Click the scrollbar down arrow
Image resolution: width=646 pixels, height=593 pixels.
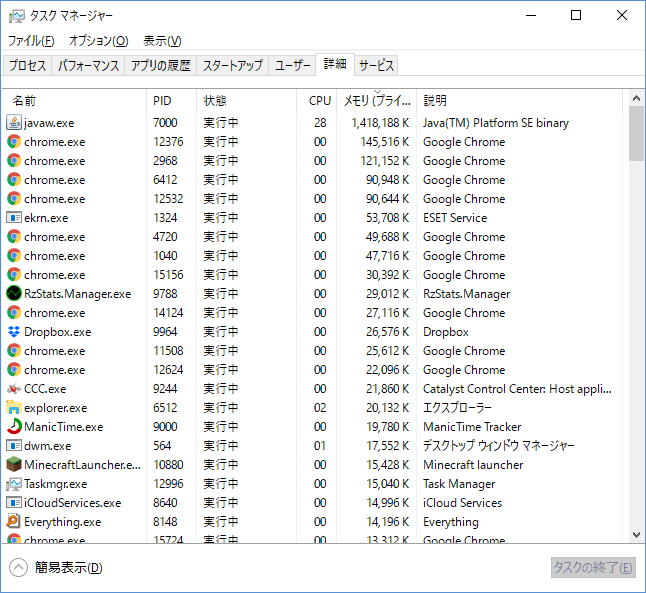(637, 535)
